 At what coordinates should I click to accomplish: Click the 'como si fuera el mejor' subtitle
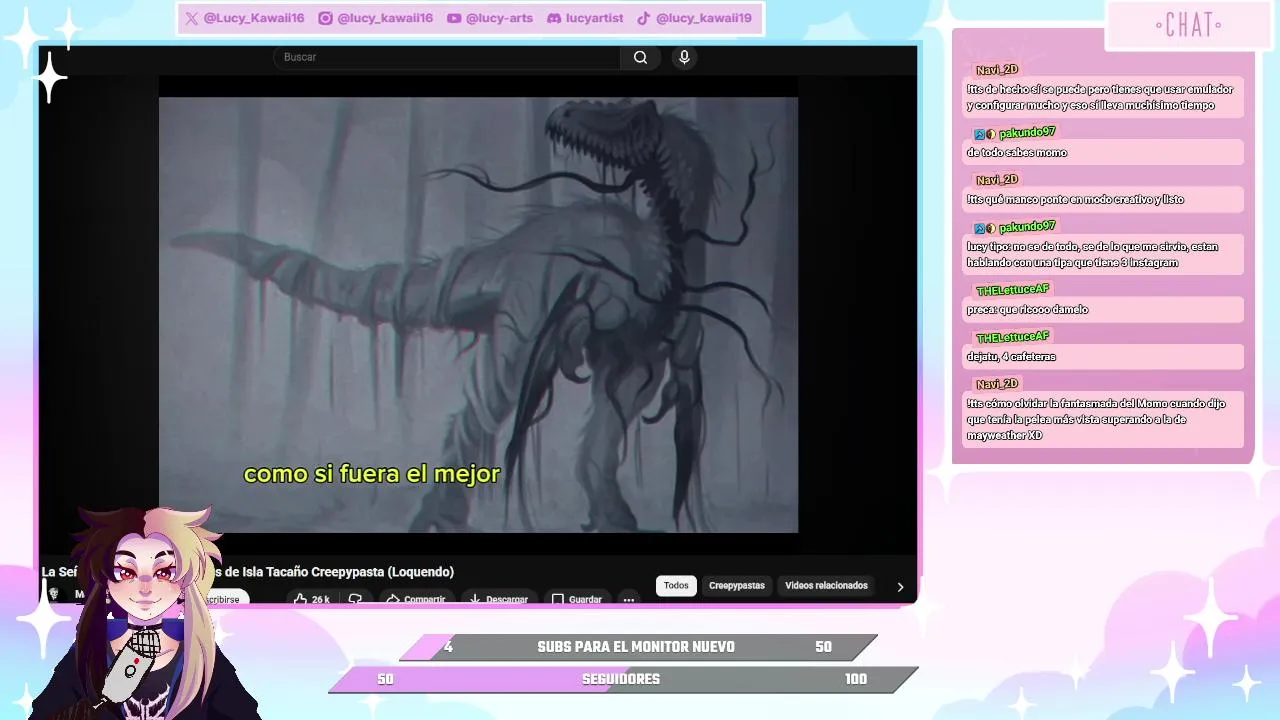(371, 474)
